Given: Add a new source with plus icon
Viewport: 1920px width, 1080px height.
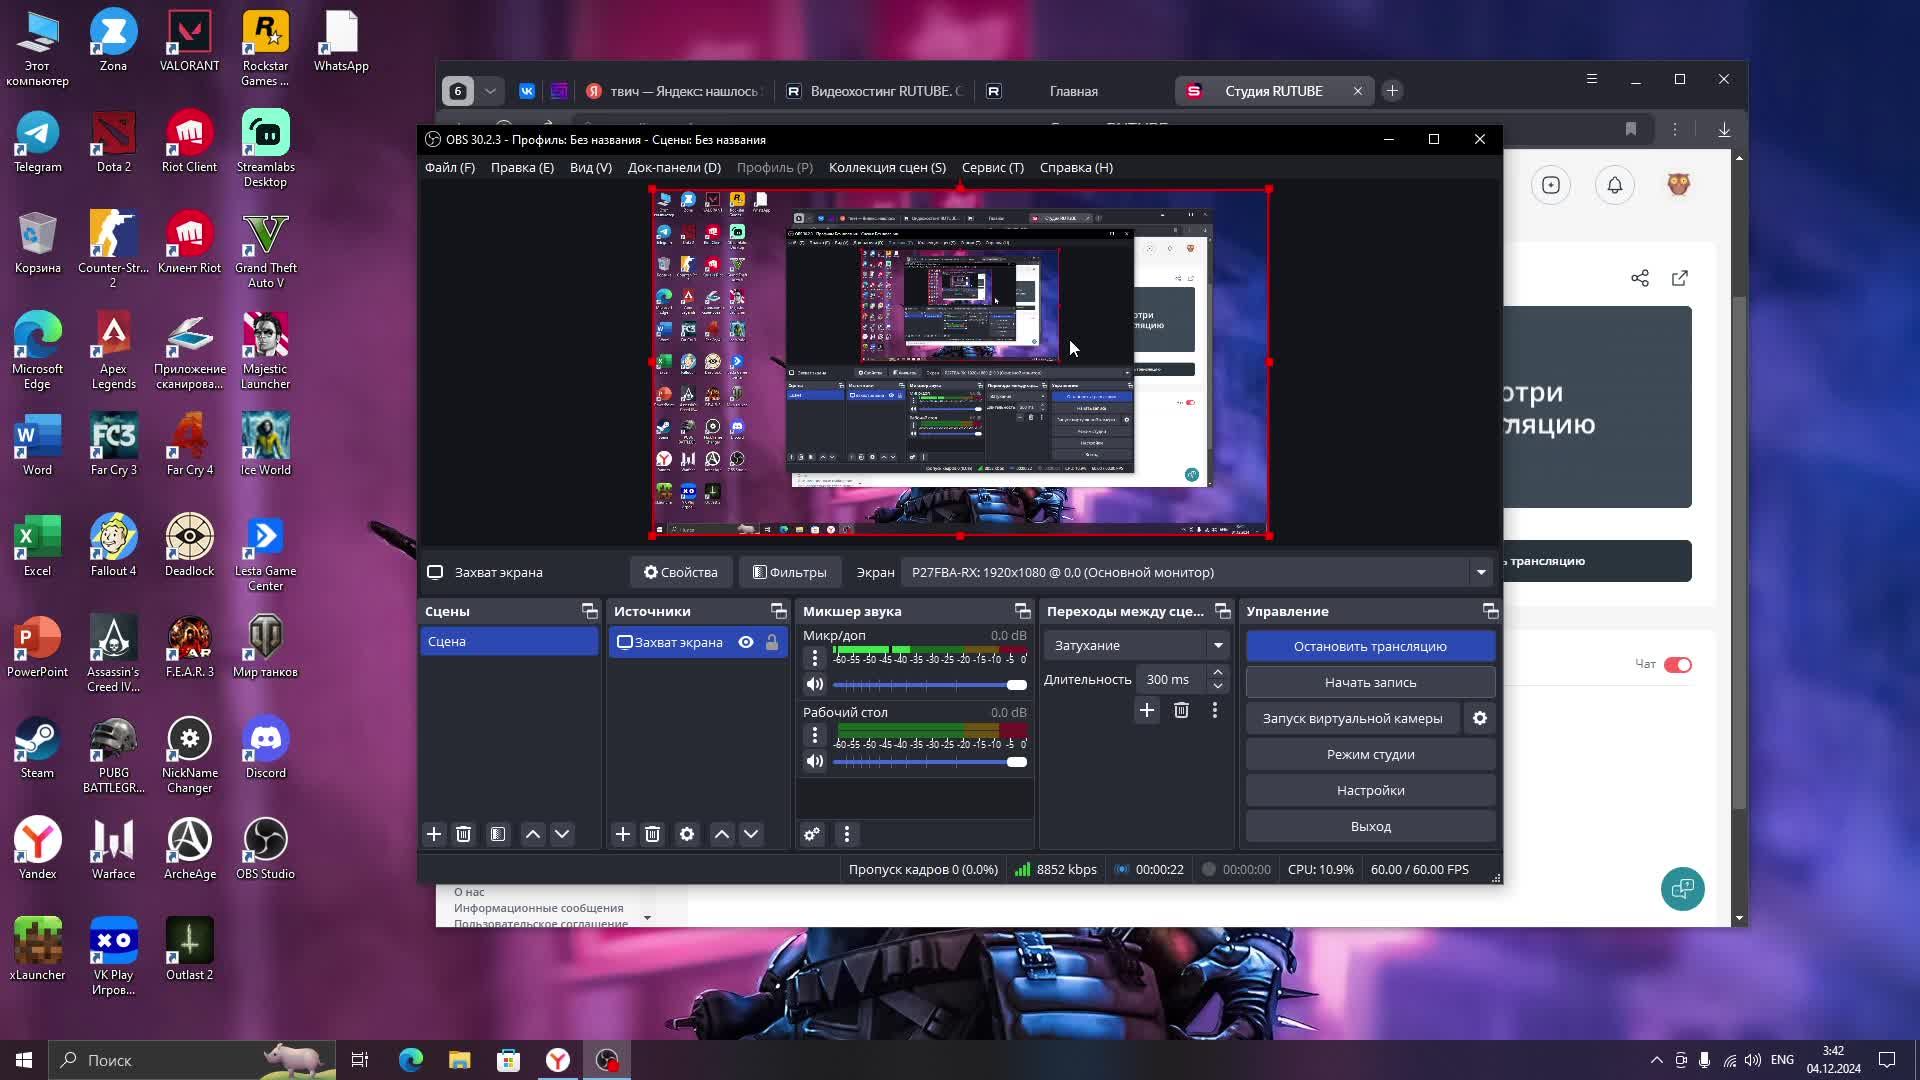Looking at the screenshot, I should (623, 834).
